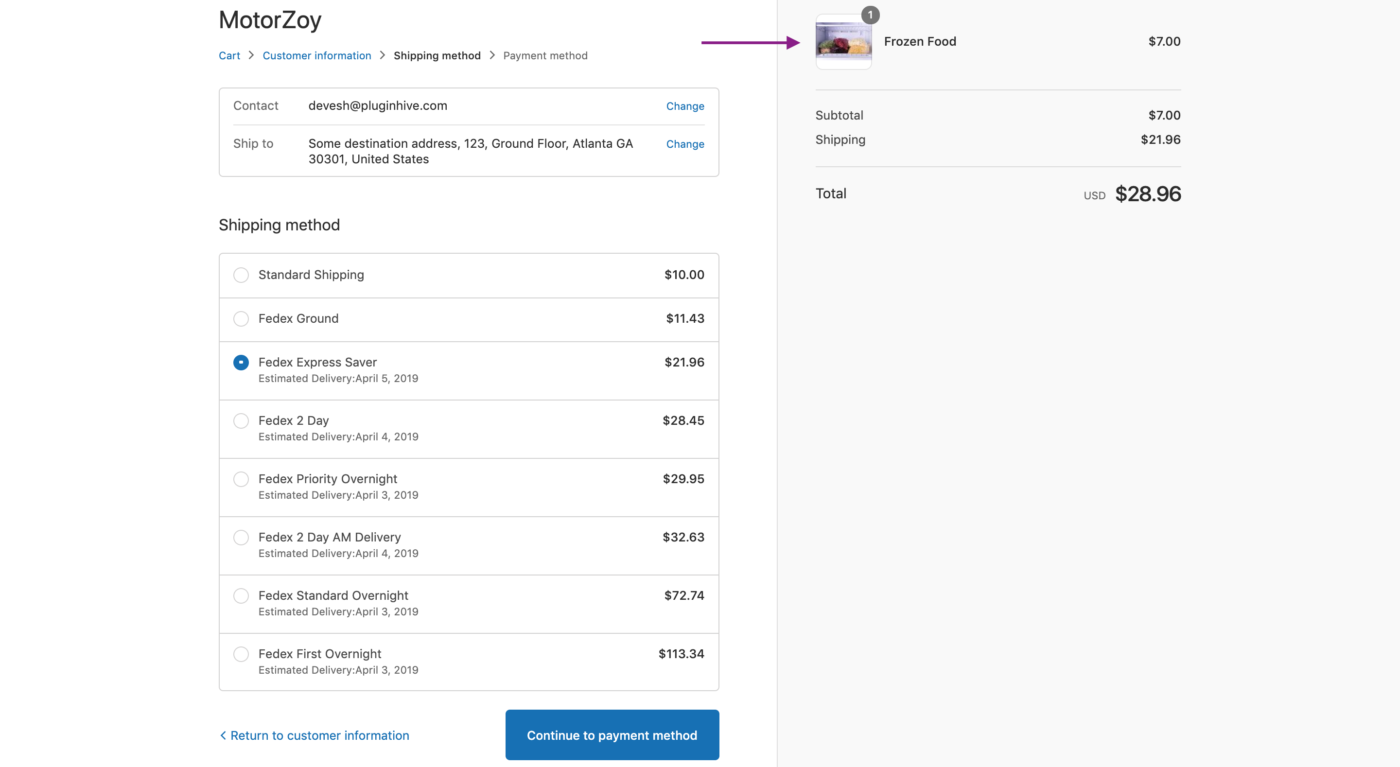Change the contact email address
Screen dimensions: 1400x767
coord(685,106)
